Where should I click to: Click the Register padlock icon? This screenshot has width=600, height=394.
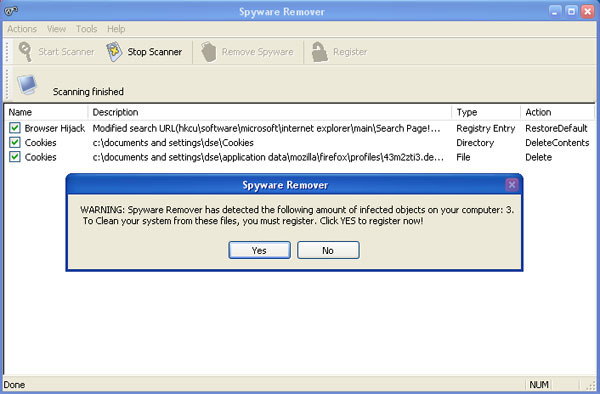tap(319, 52)
